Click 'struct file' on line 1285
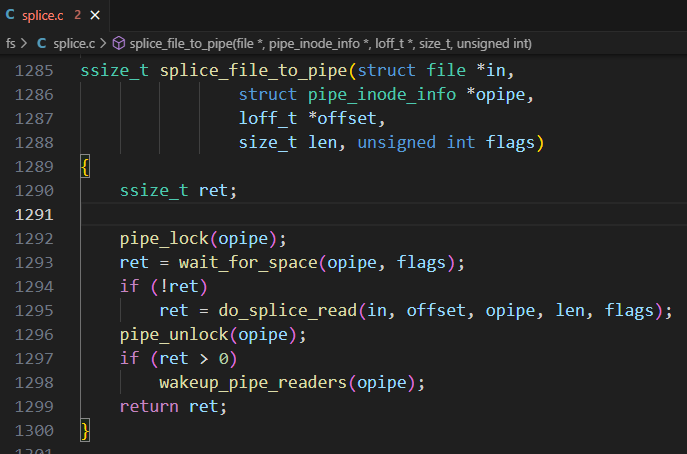 (411, 71)
